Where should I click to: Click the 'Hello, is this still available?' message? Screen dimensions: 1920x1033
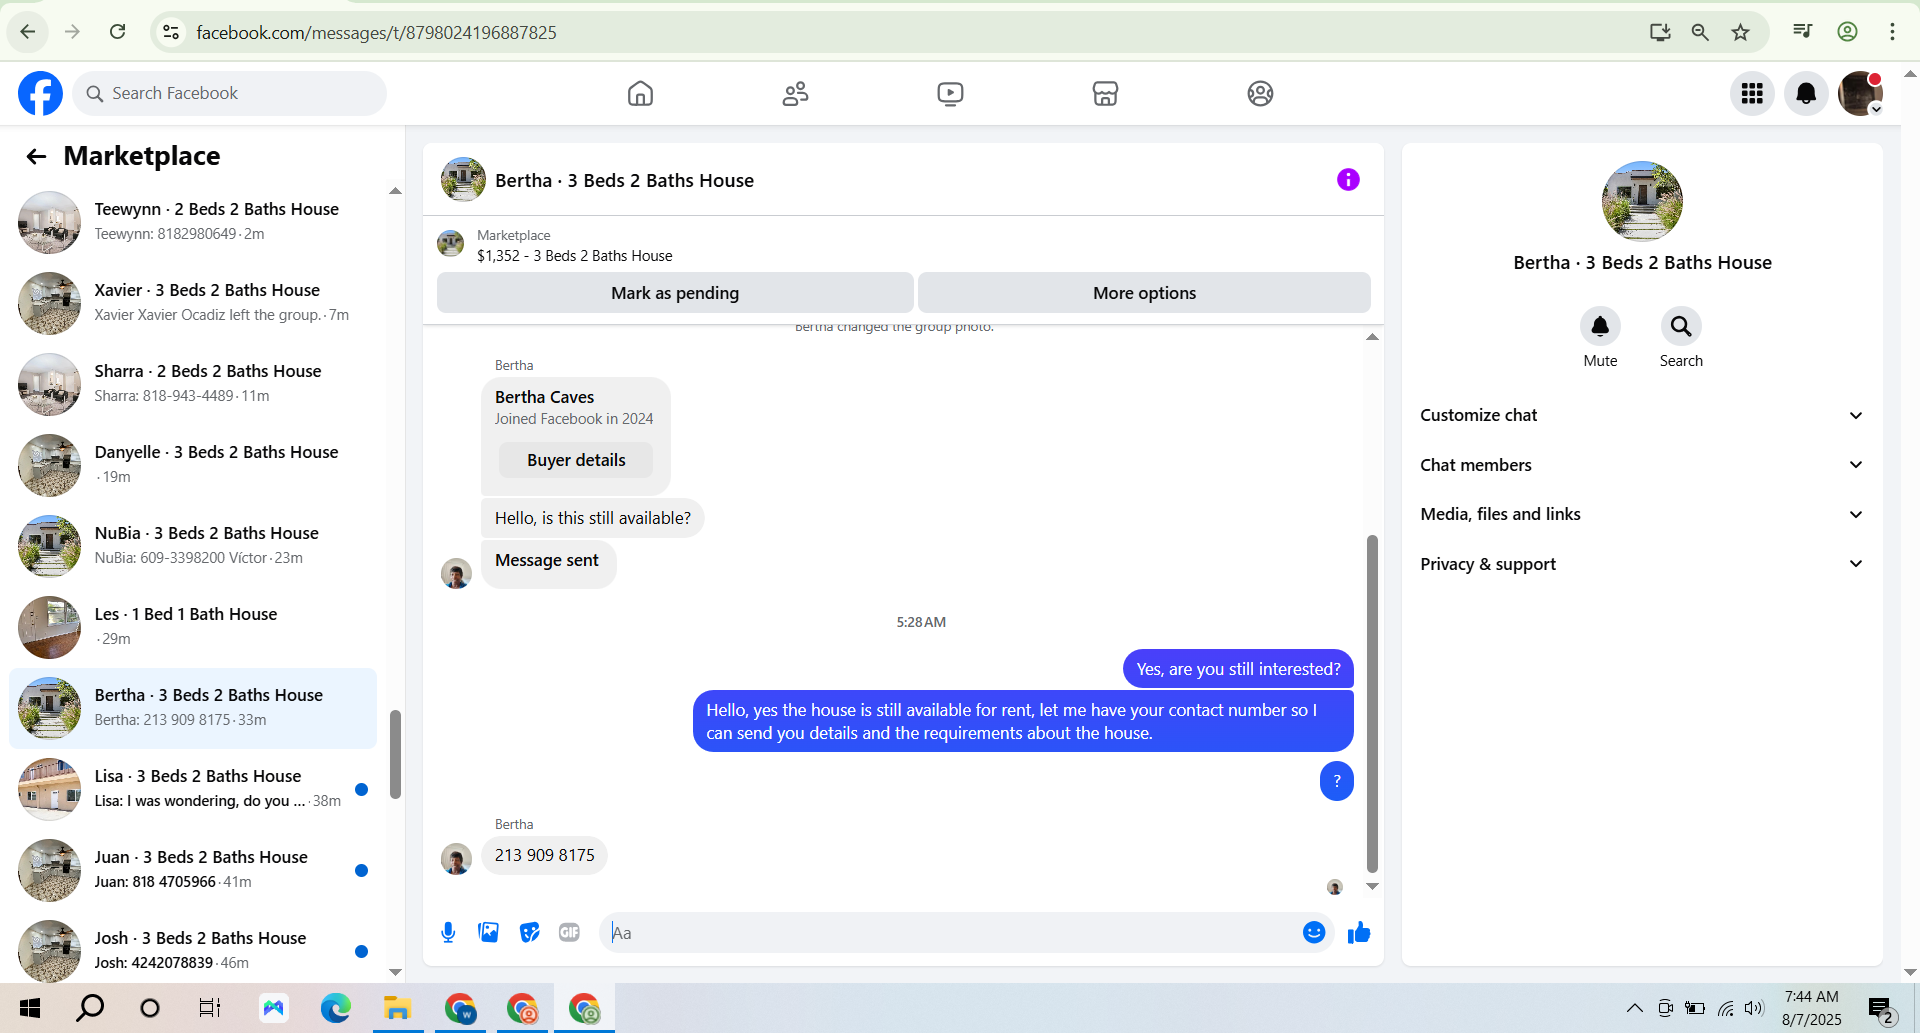(592, 518)
